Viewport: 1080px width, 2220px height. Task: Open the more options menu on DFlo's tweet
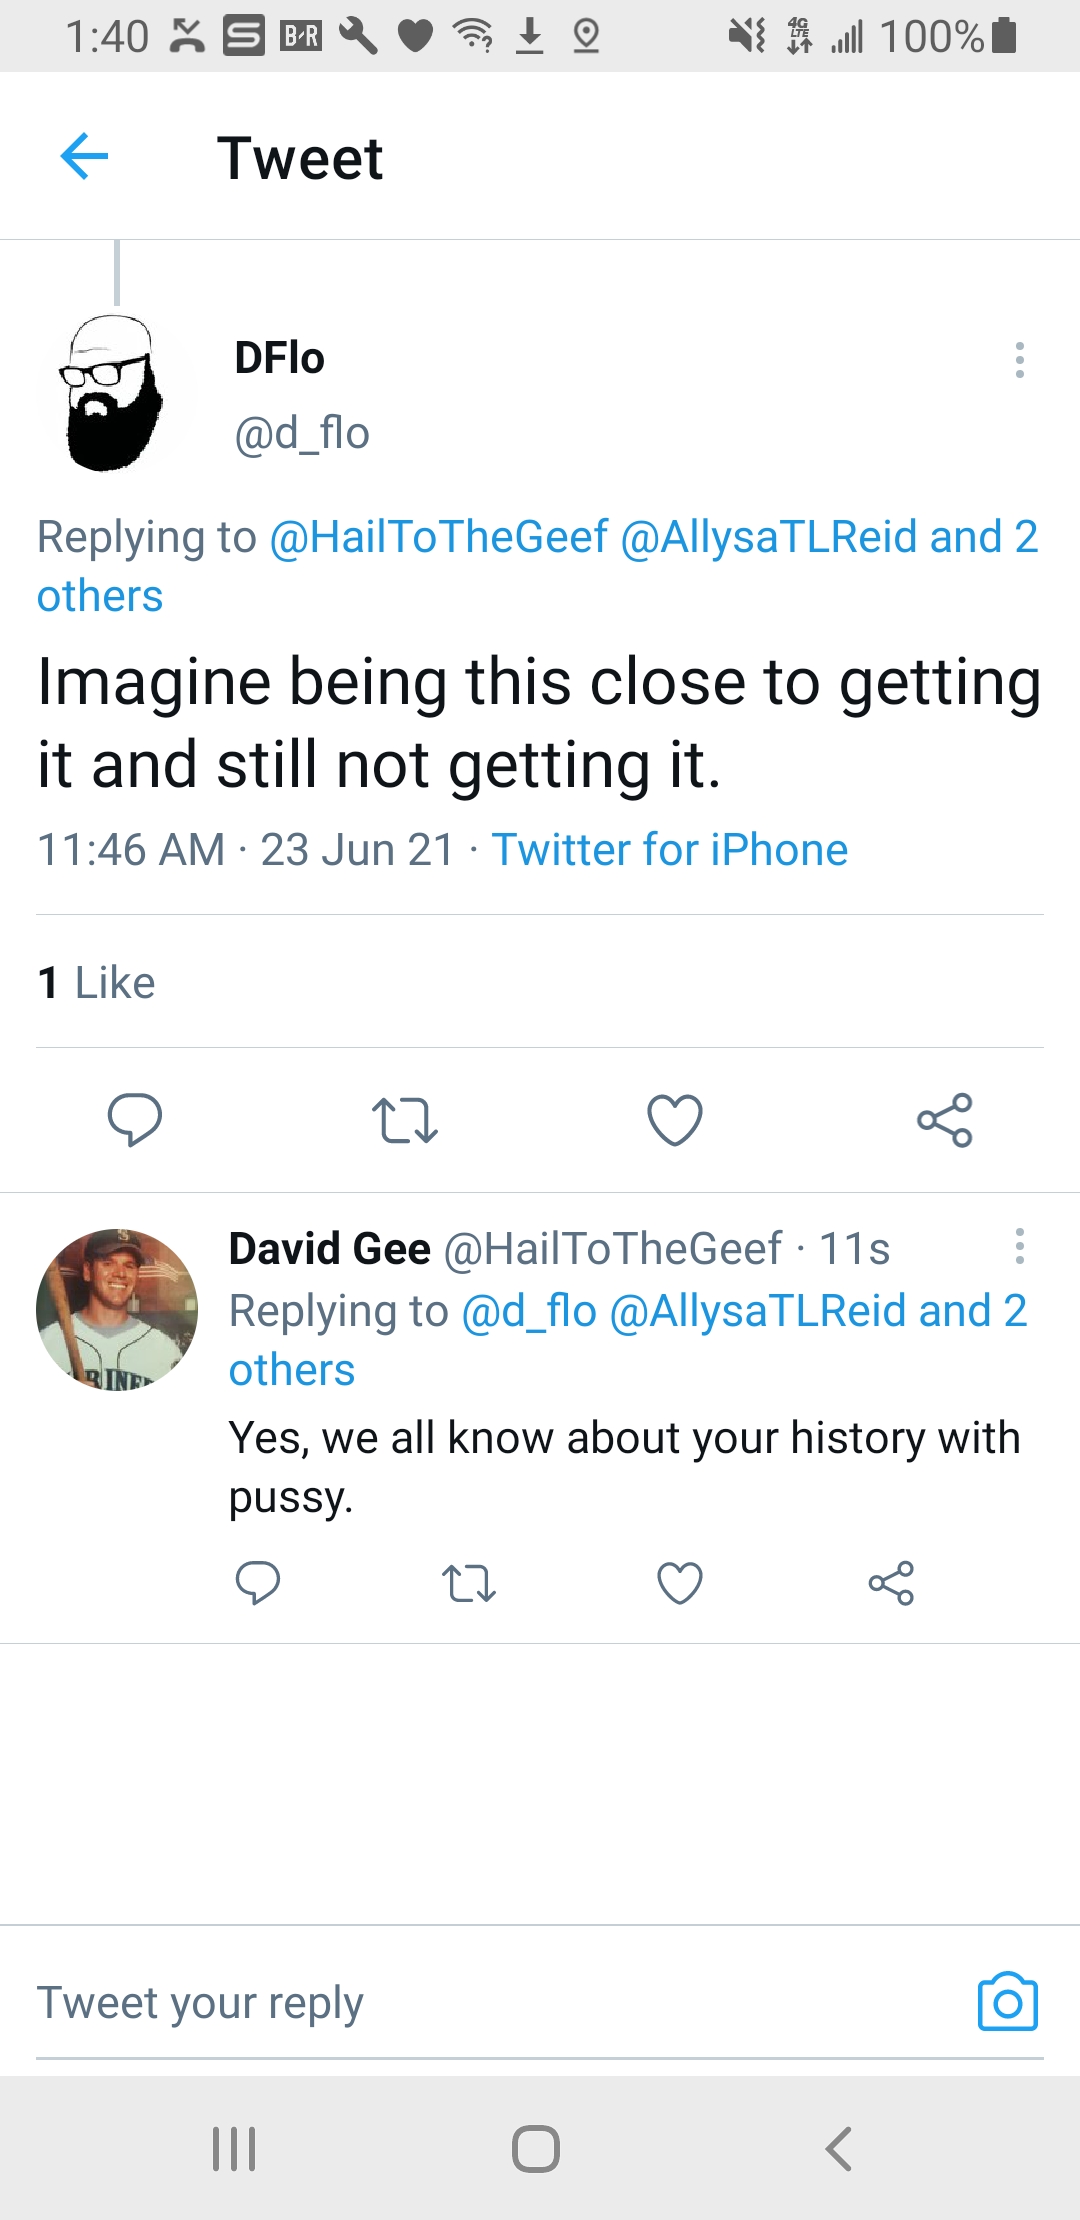pos(1019,360)
